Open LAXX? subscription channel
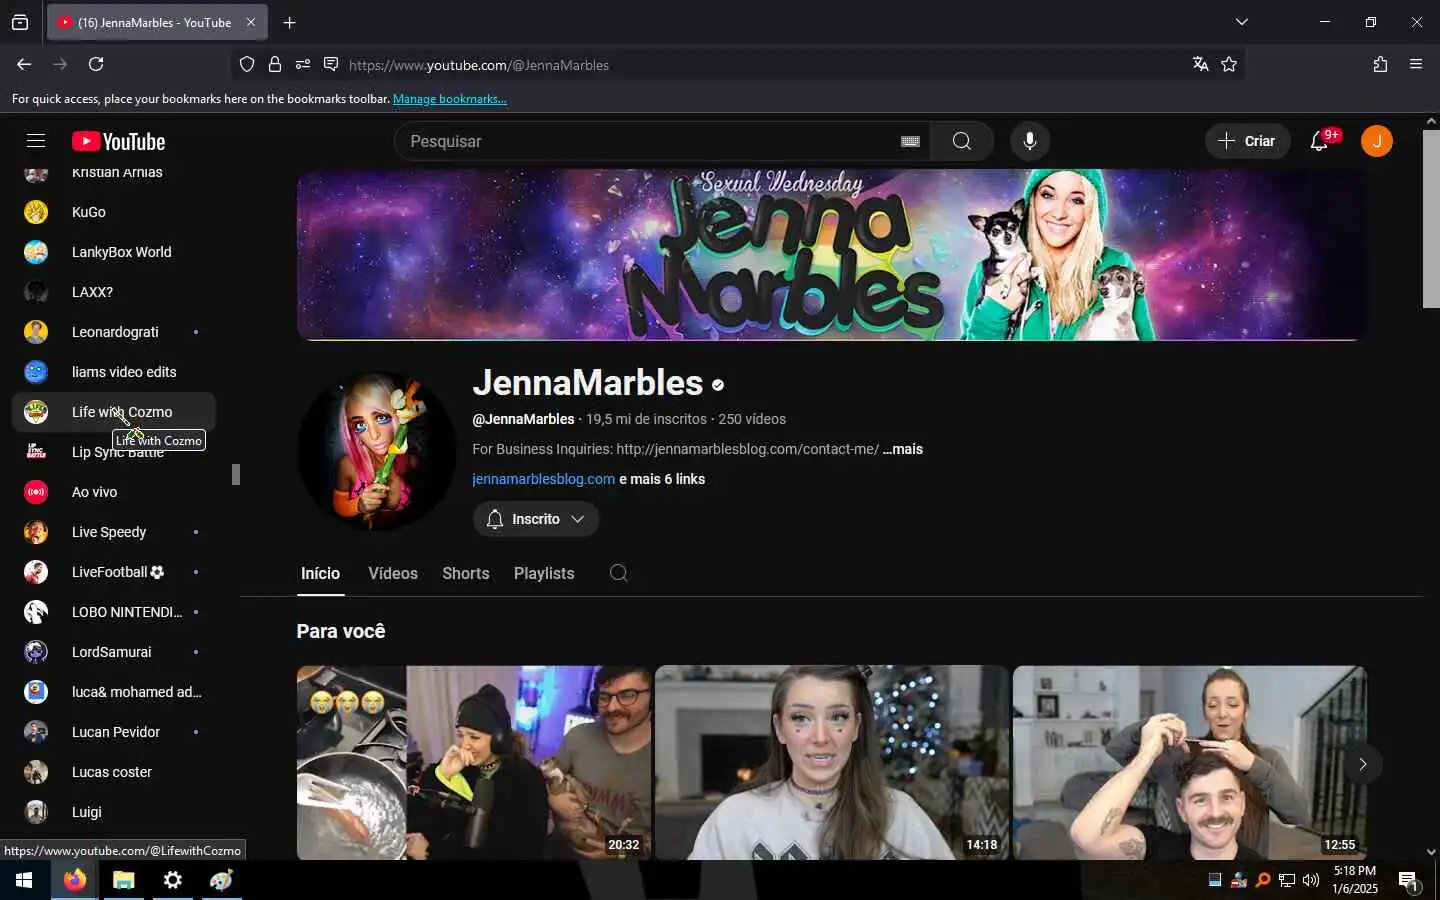The image size is (1440, 900). tap(114, 292)
